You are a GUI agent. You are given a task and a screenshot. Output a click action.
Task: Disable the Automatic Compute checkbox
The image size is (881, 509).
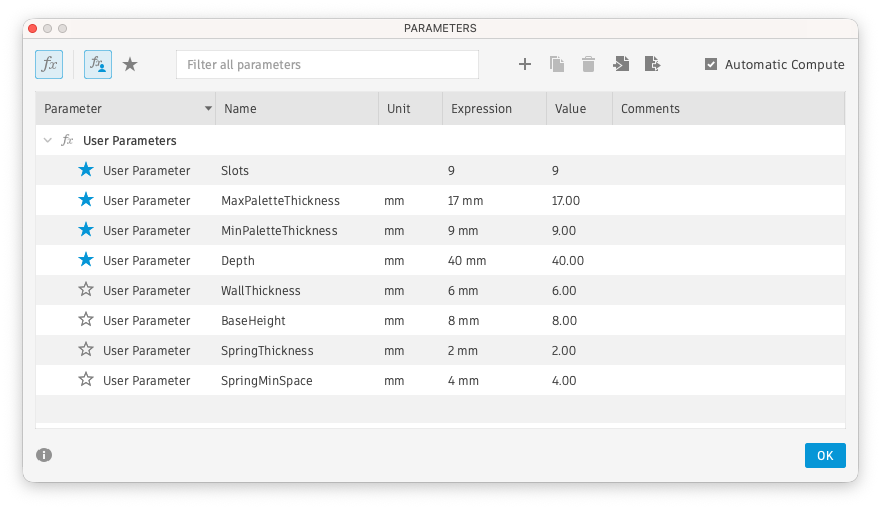[x=711, y=65]
